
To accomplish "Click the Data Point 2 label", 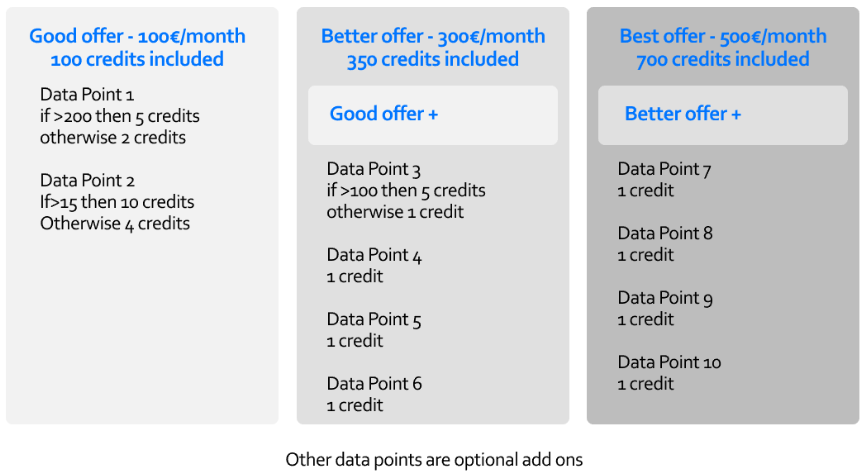I will click(x=87, y=181).
